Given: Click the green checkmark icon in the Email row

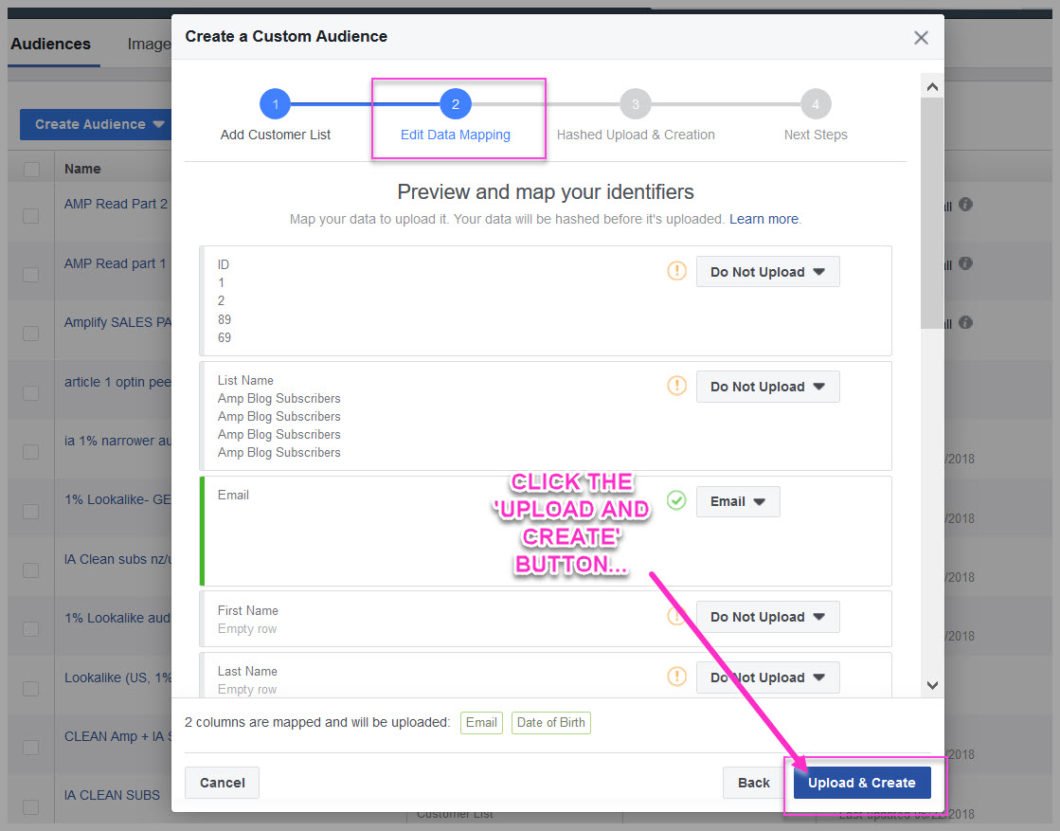Looking at the screenshot, I should [x=677, y=500].
